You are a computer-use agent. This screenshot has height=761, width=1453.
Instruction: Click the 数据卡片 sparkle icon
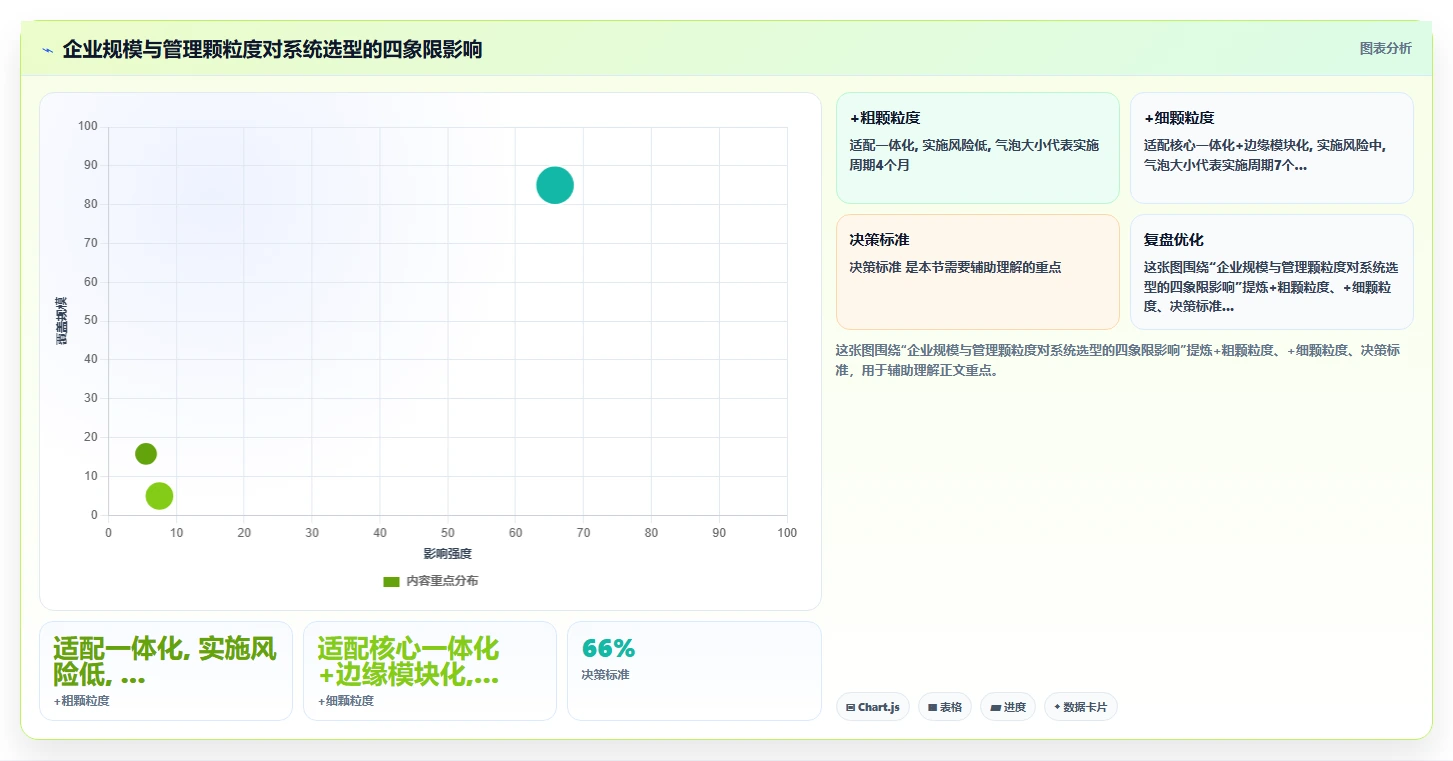point(1057,707)
